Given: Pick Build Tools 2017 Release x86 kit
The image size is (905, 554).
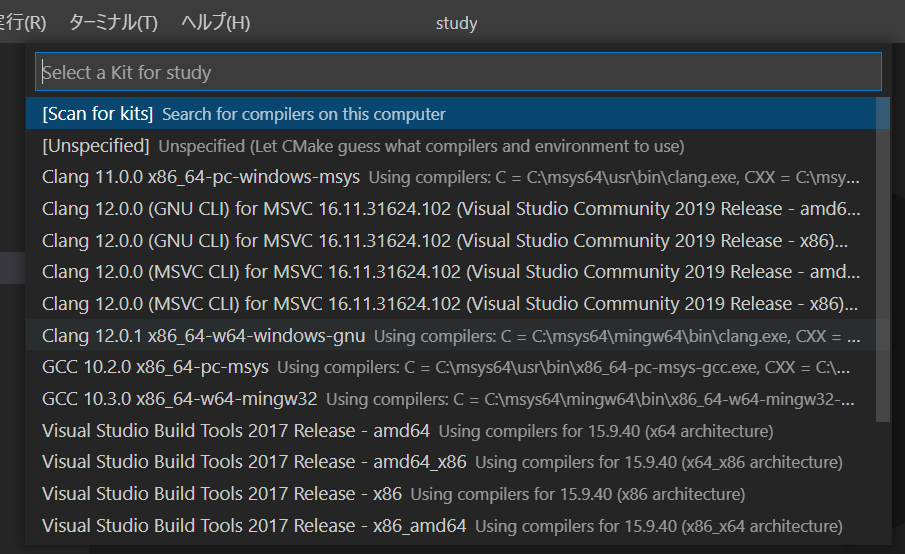Looking at the screenshot, I should pyautogui.click(x=451, y=494).
